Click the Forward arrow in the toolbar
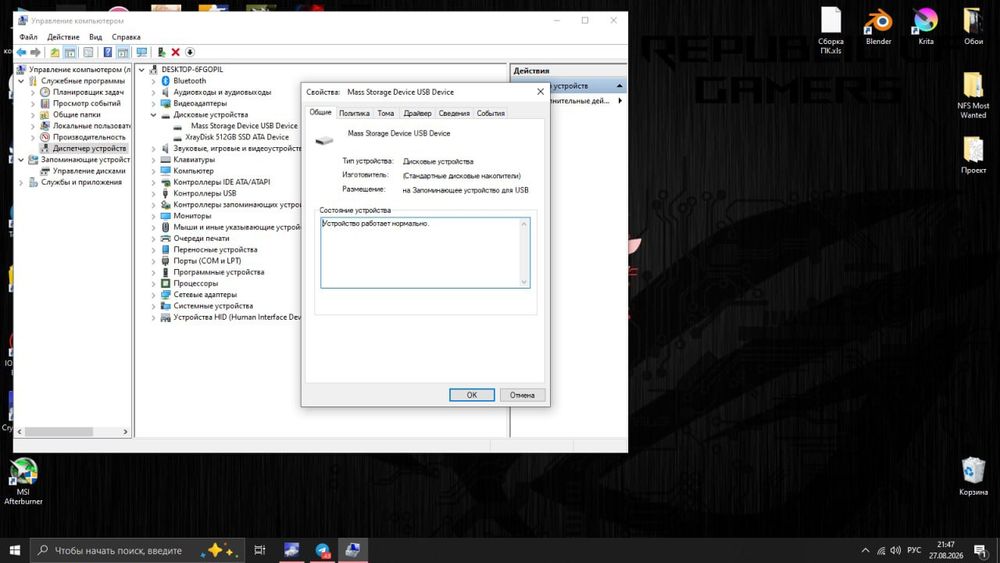The image size is (1000, 563). coord(36,52)
